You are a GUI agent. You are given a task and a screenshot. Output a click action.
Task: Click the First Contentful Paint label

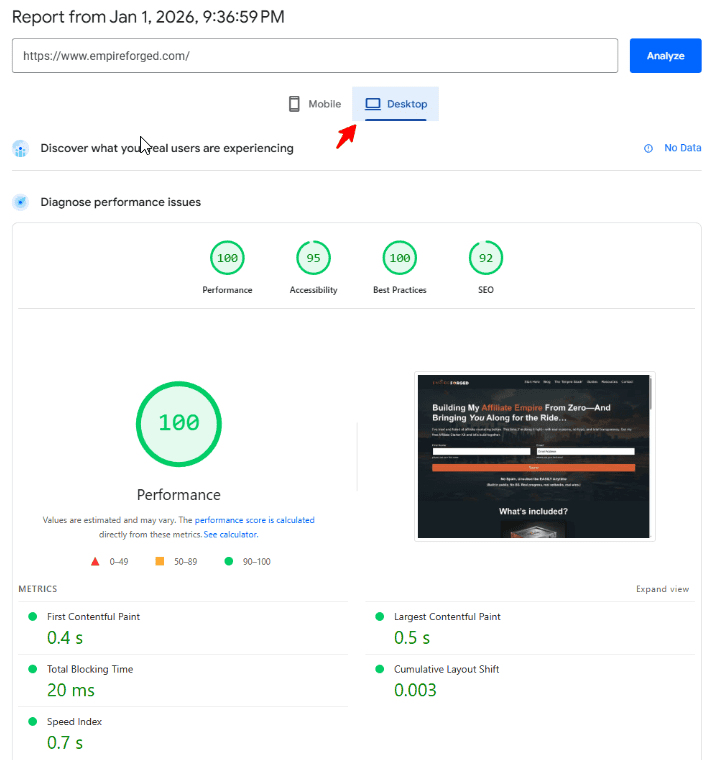(x=93, y=617)
